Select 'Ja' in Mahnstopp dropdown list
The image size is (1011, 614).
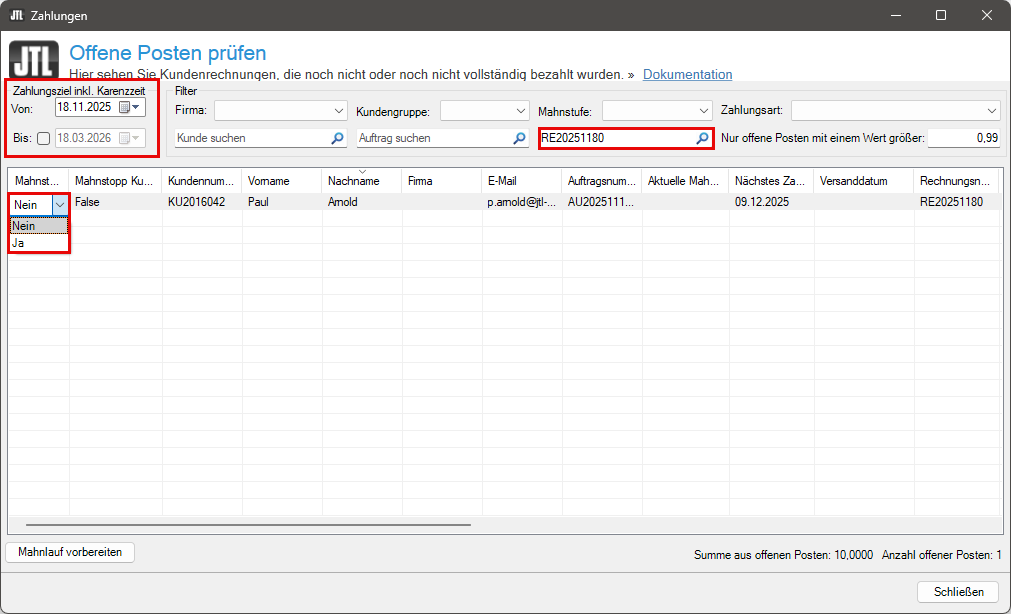18,243
